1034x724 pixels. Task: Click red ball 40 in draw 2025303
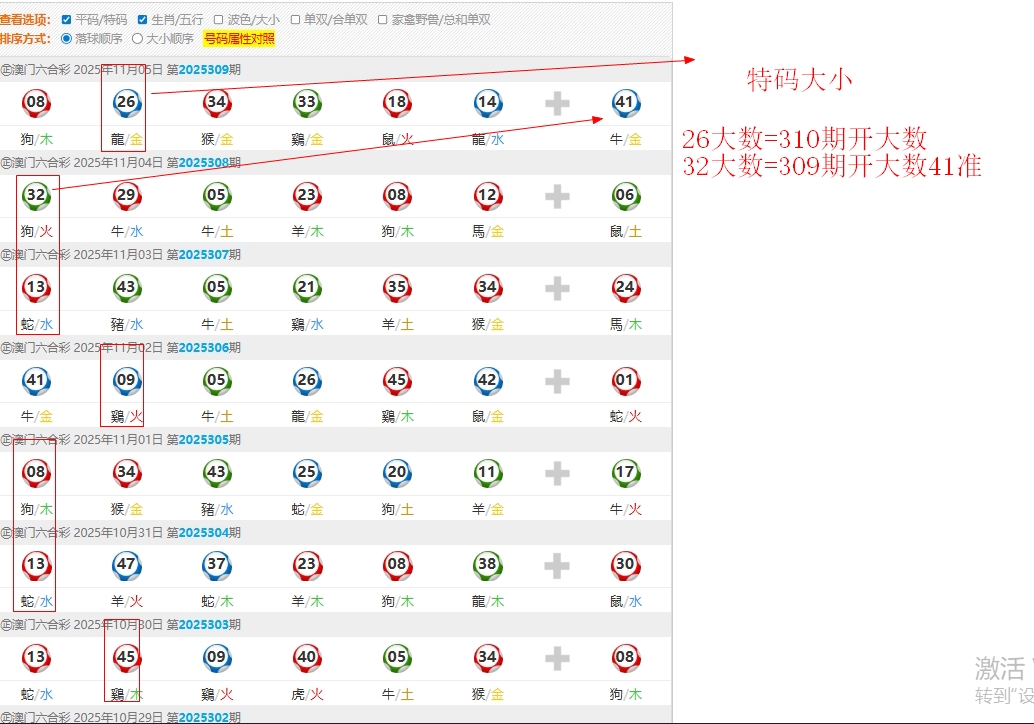pyautogui.click(x=306, y=657)
